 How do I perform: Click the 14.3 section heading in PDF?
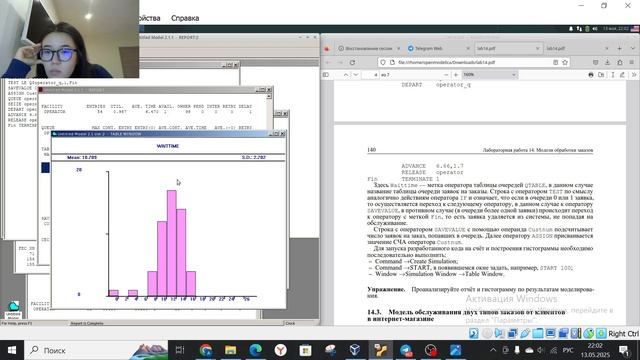pos(466,315)
